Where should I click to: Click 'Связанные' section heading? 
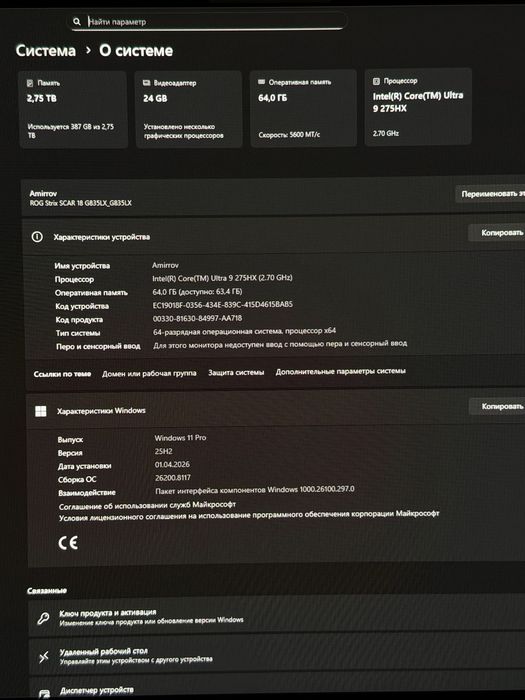[x=47, y=591]
